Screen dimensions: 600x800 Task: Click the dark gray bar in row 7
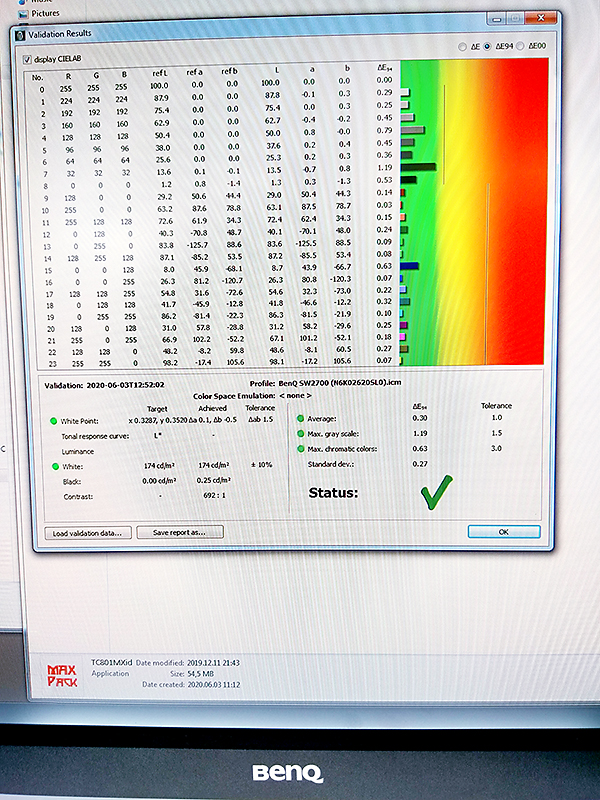[418, 167]
